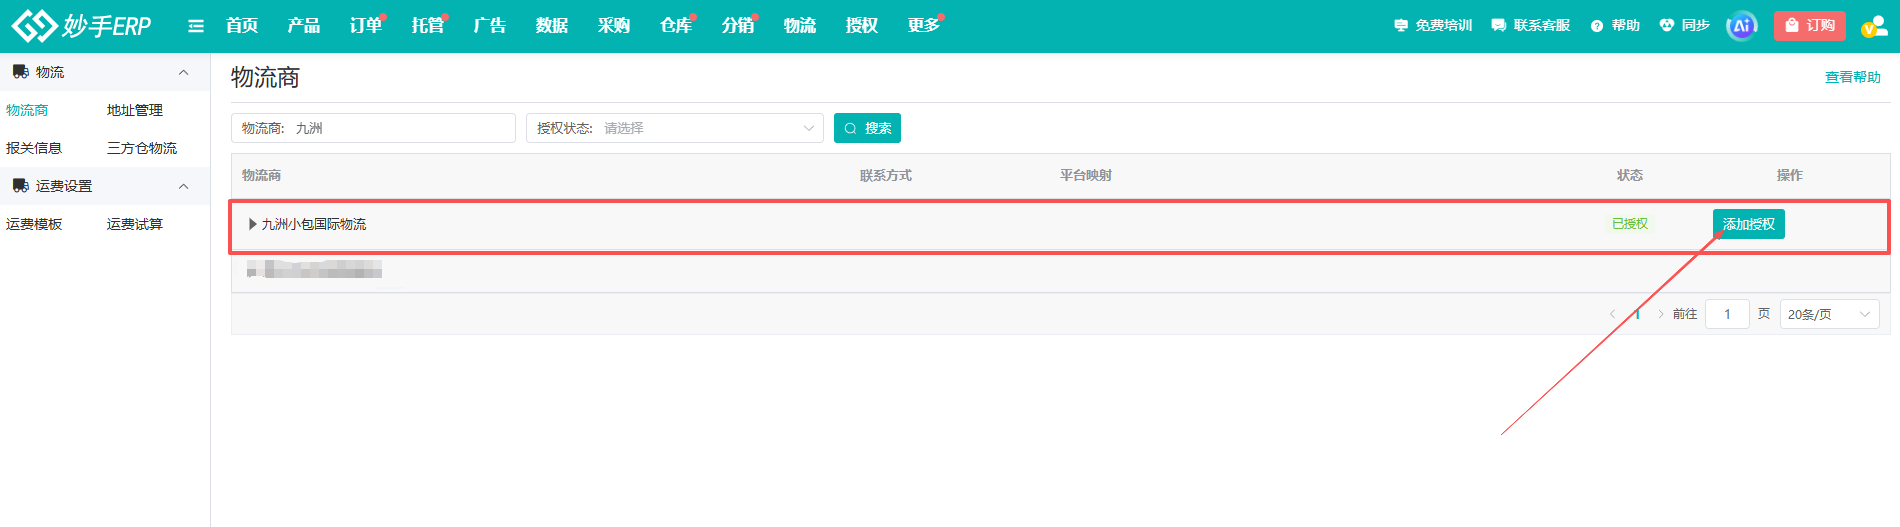This screenshot has height=527, width=1900.
Task: Open the 订单 menu
Action: coord(366,26)
